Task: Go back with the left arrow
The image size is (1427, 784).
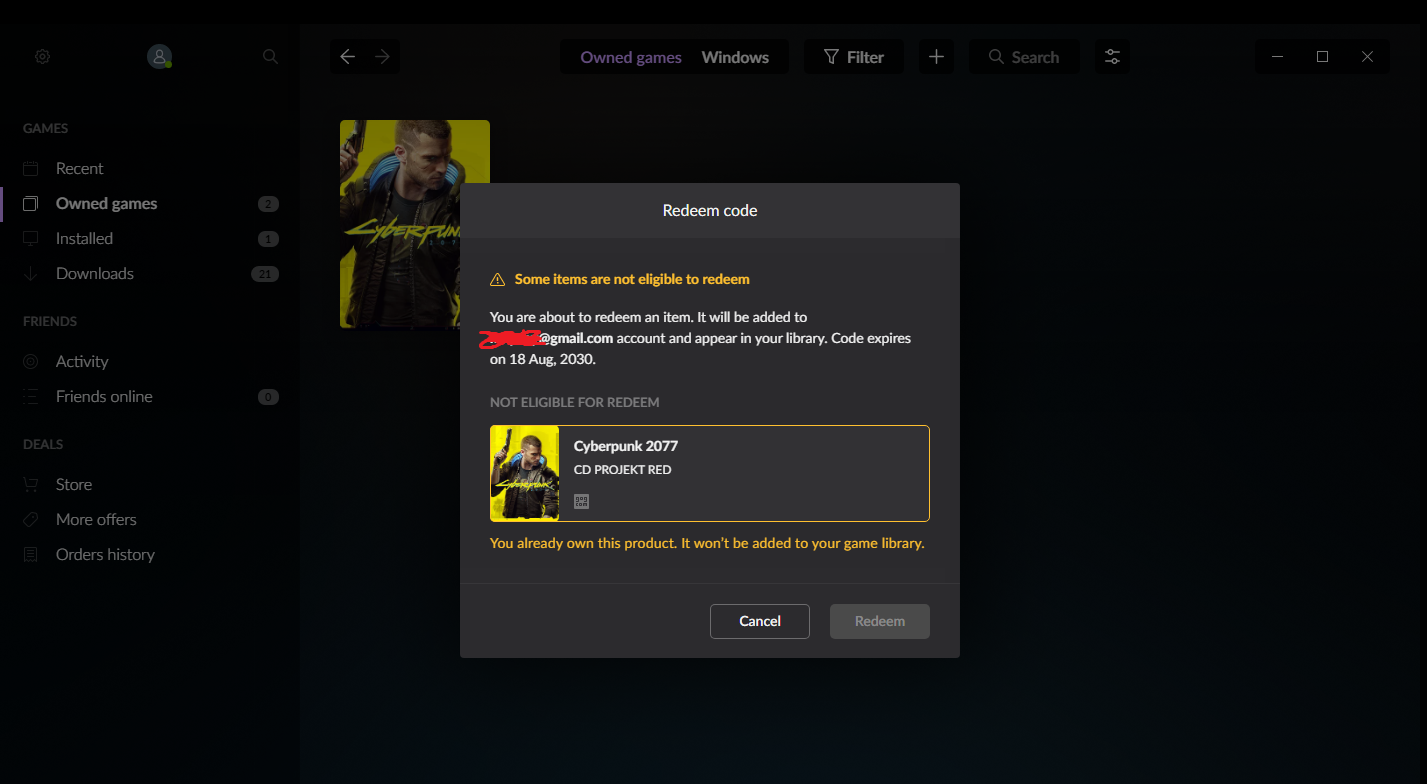Action: [x=348, y=57]
